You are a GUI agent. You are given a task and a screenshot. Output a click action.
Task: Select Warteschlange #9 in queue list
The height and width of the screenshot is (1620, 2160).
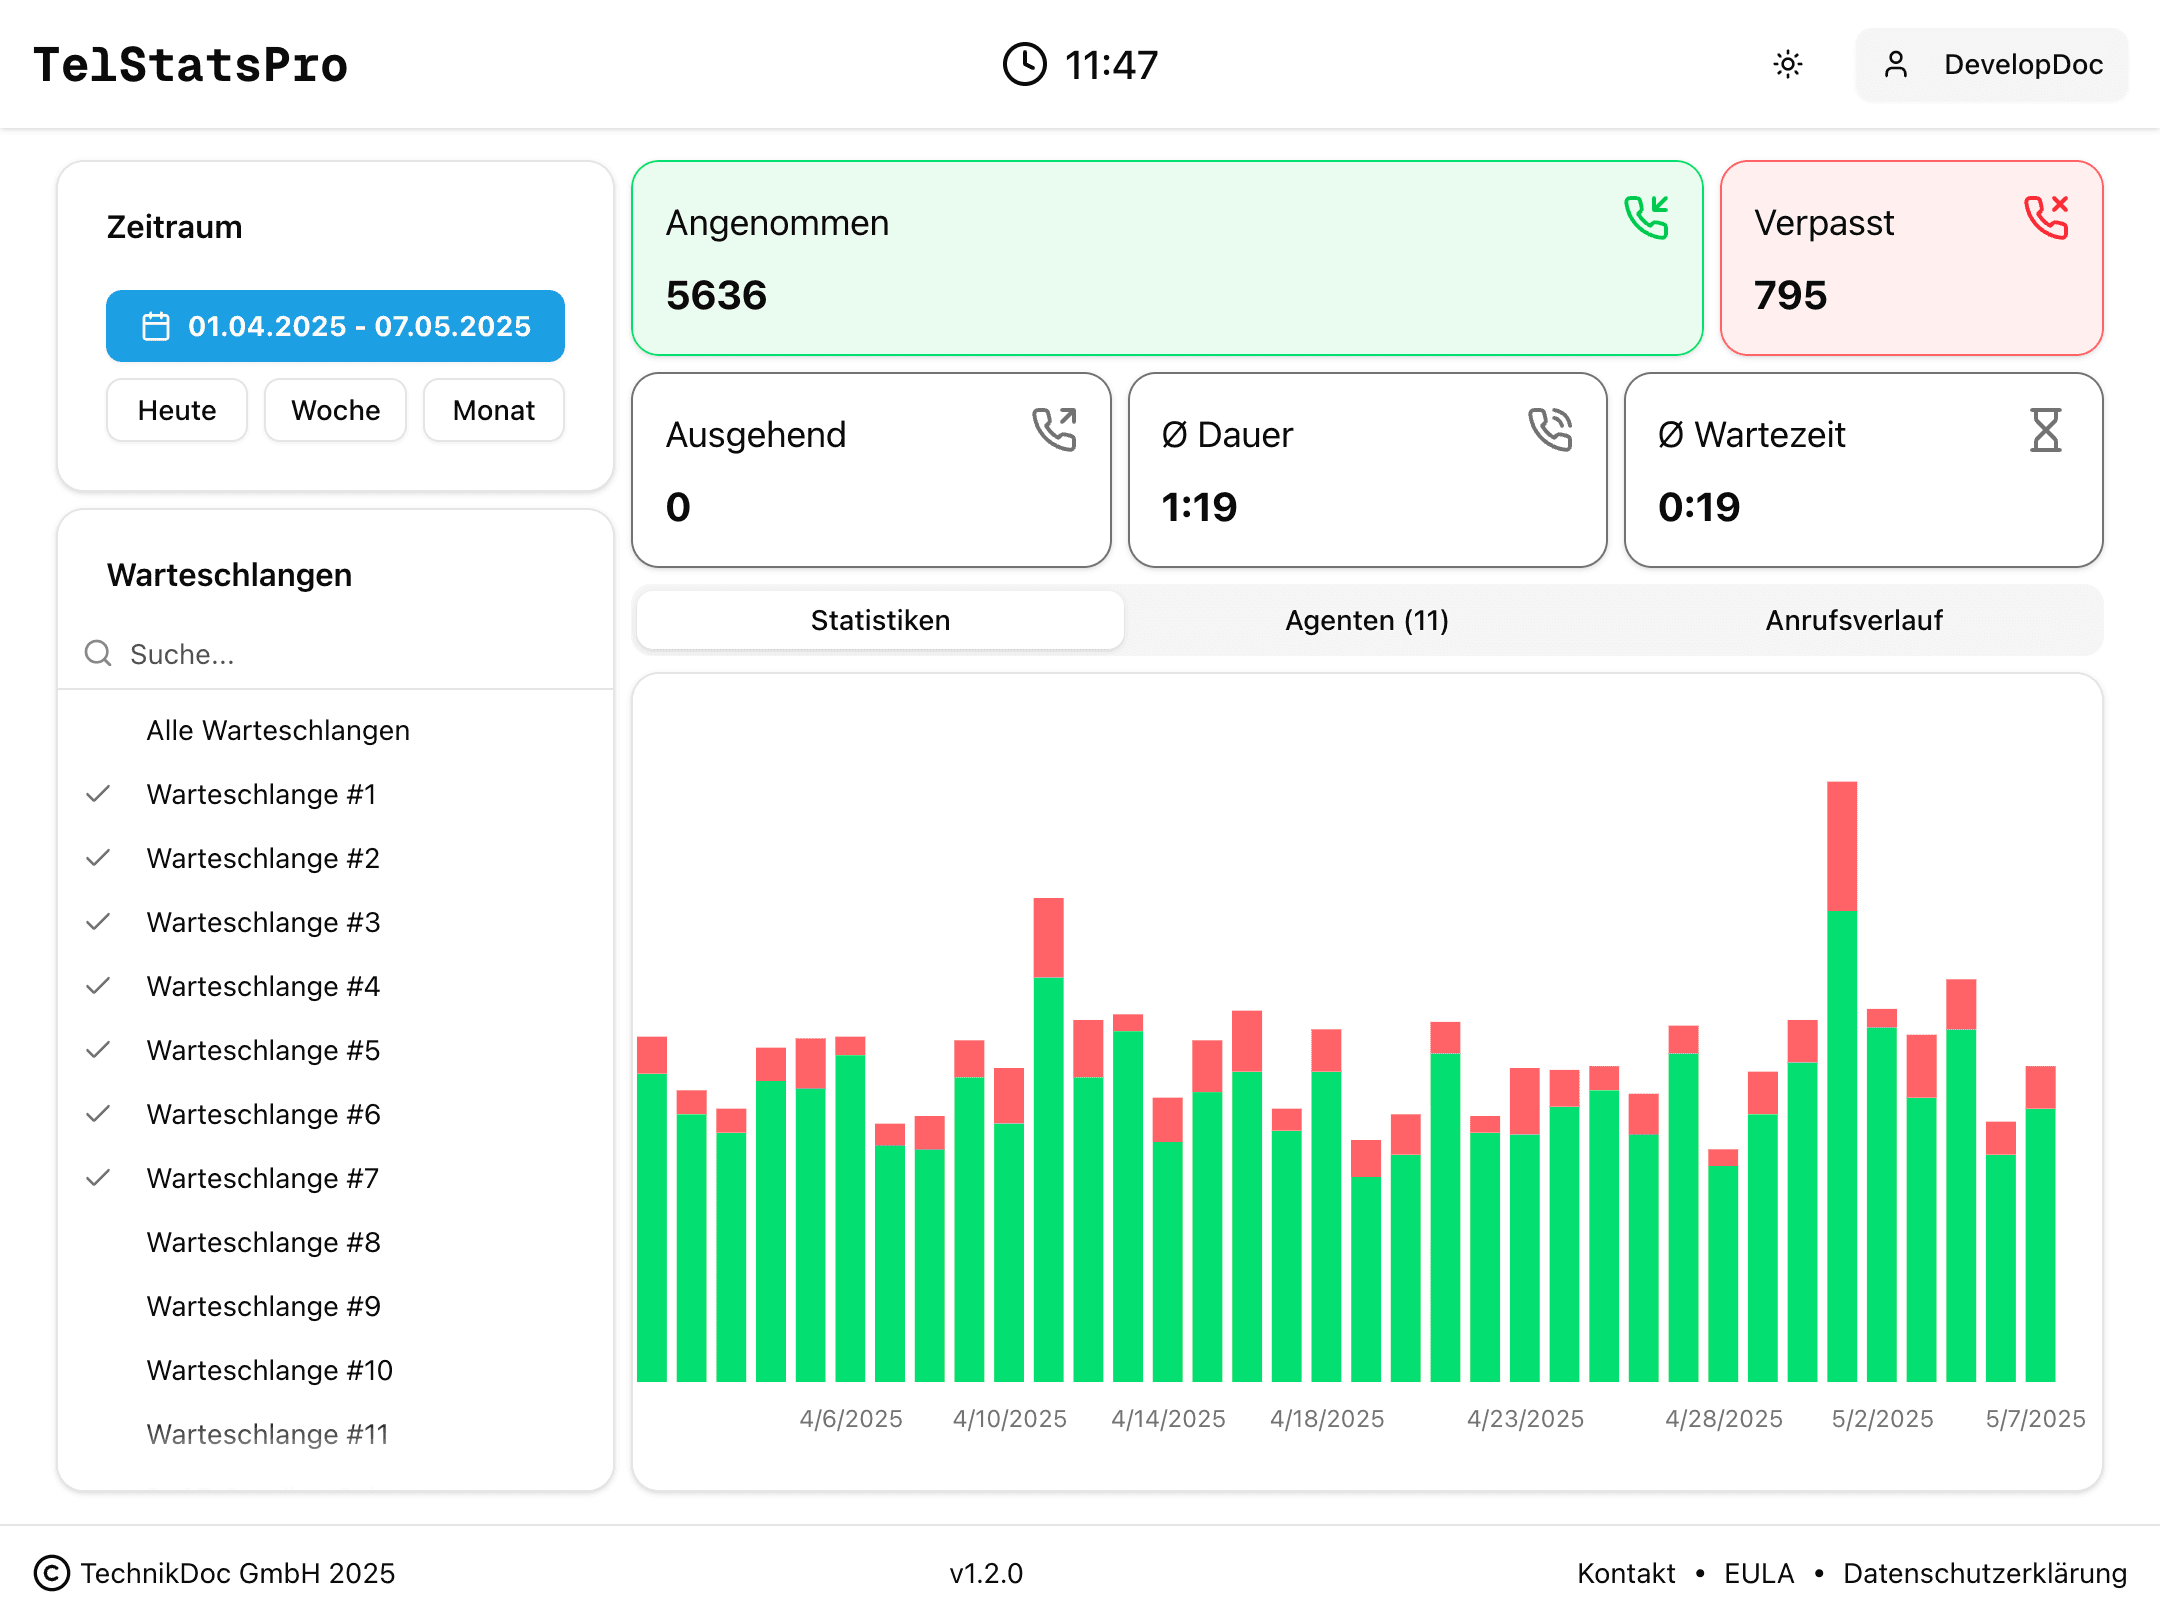(263, 1306)
